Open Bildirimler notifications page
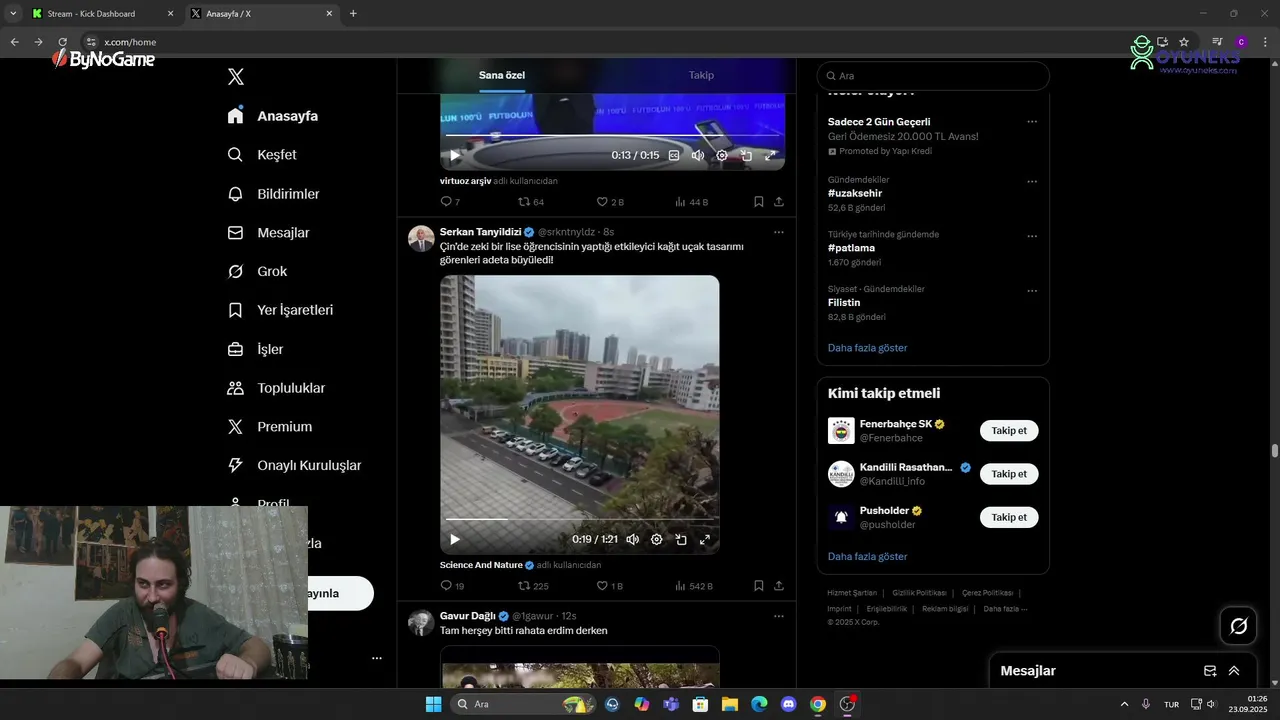1280x720 pixels. tap(273, 194)
